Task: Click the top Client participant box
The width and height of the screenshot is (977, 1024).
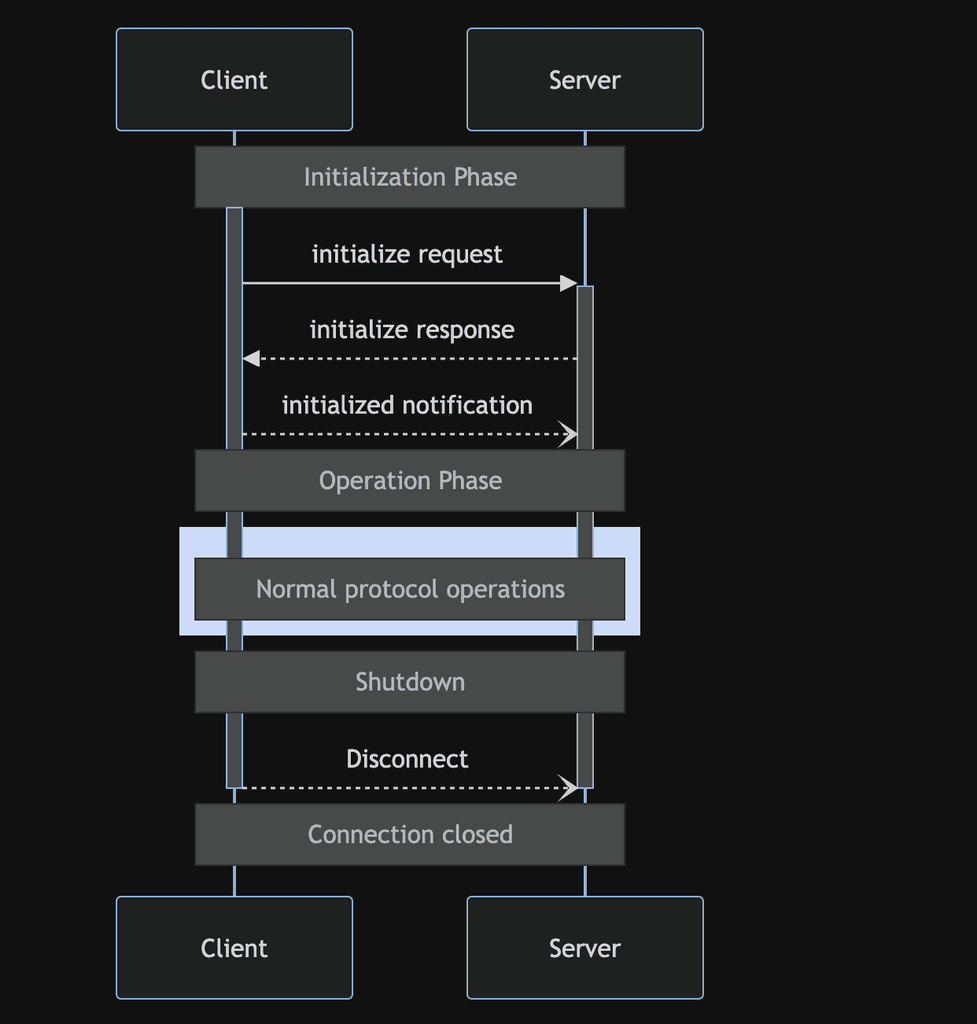Action: pyautogui.click(x=234, y=79)
